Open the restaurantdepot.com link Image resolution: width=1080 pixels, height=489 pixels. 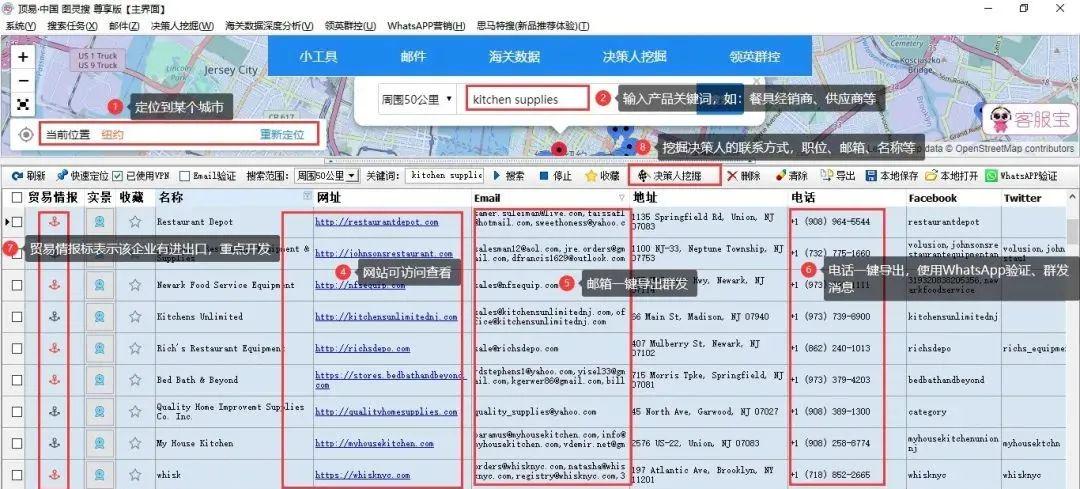tap(377, 222)
